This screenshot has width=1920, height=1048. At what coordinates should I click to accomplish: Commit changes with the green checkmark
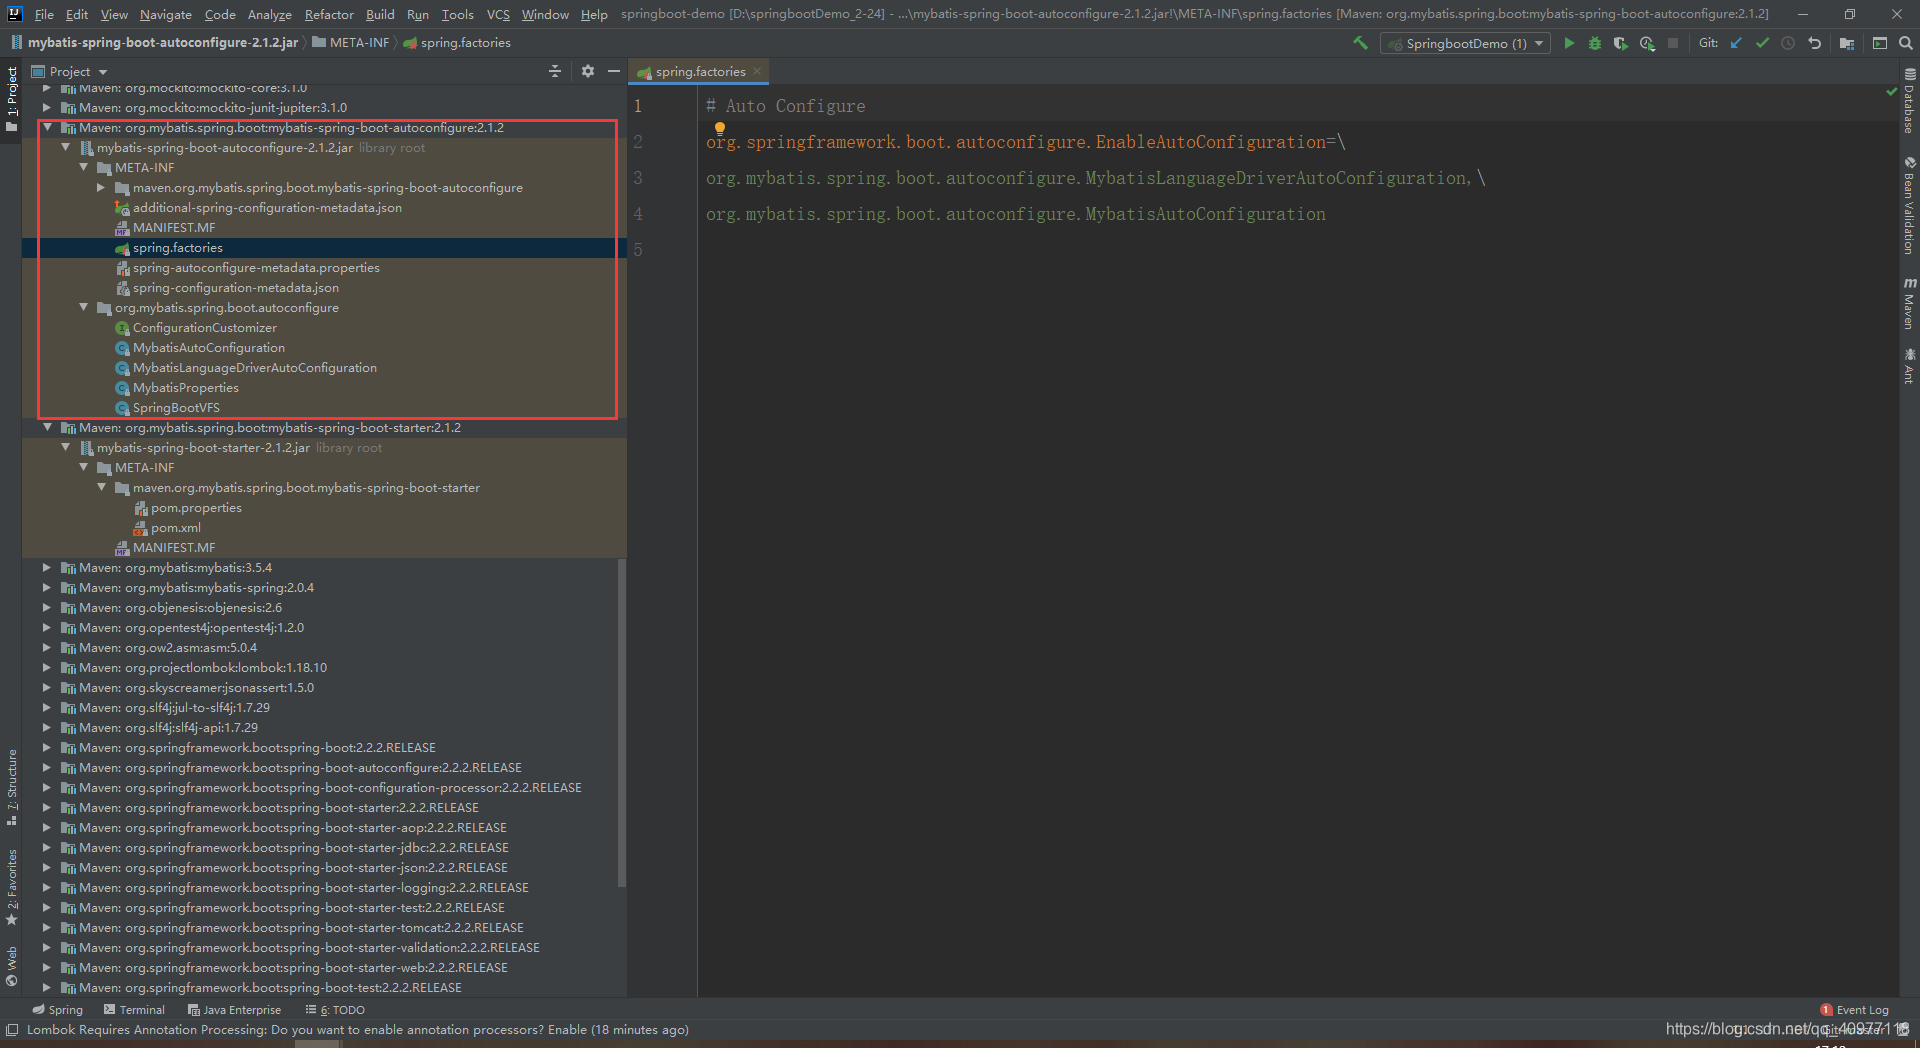pyautogui.click(x=1762, y=43)
